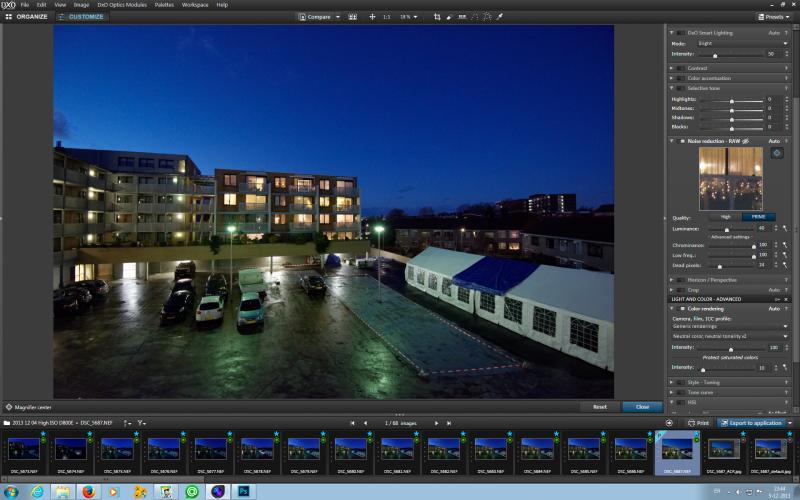The image size is (800, 500).
Task: Open Internet Explorer from the taskbar
Action: pos(37,492)
